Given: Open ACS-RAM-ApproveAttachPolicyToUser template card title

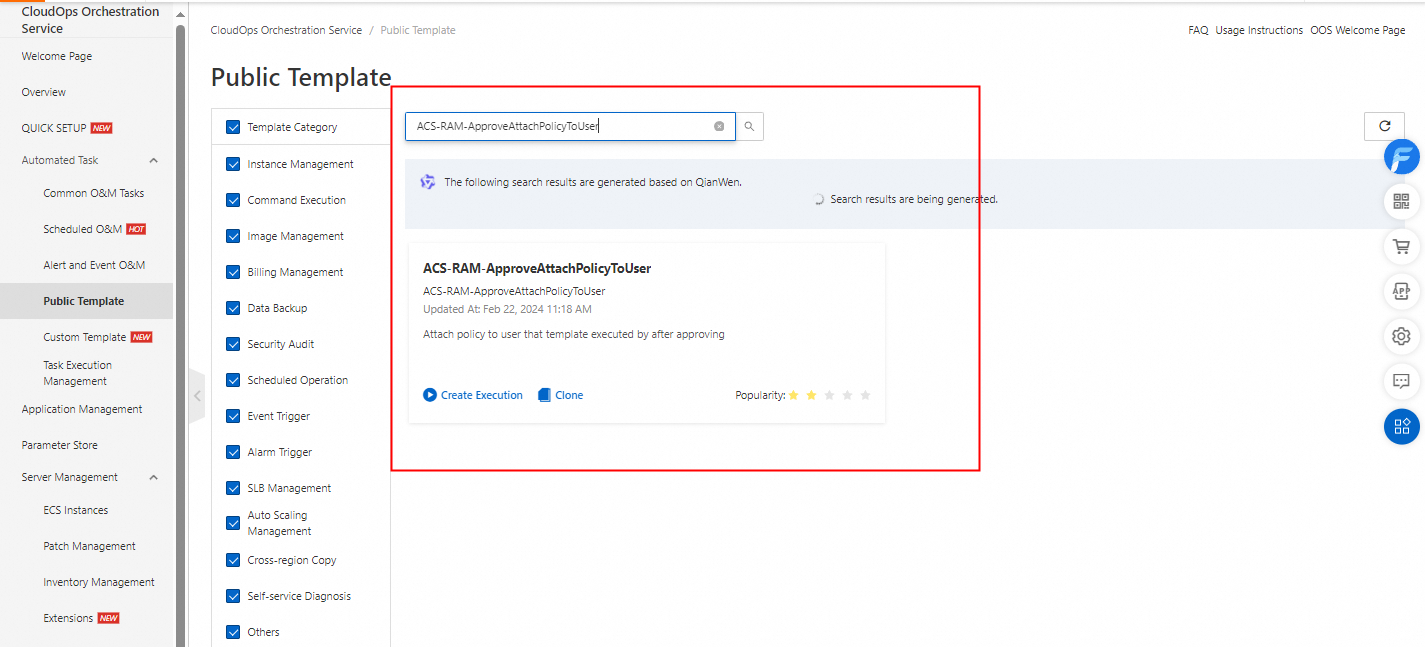Looking at the screenshot, I should [x=537, y=268].
